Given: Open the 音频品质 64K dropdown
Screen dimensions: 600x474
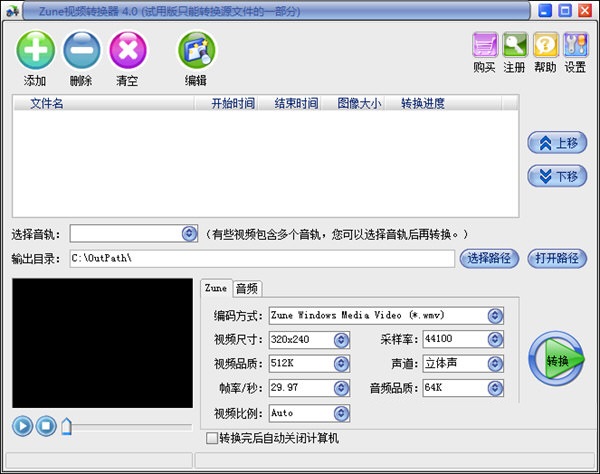Looking at the screenshot, I should [x=495, y=388].
